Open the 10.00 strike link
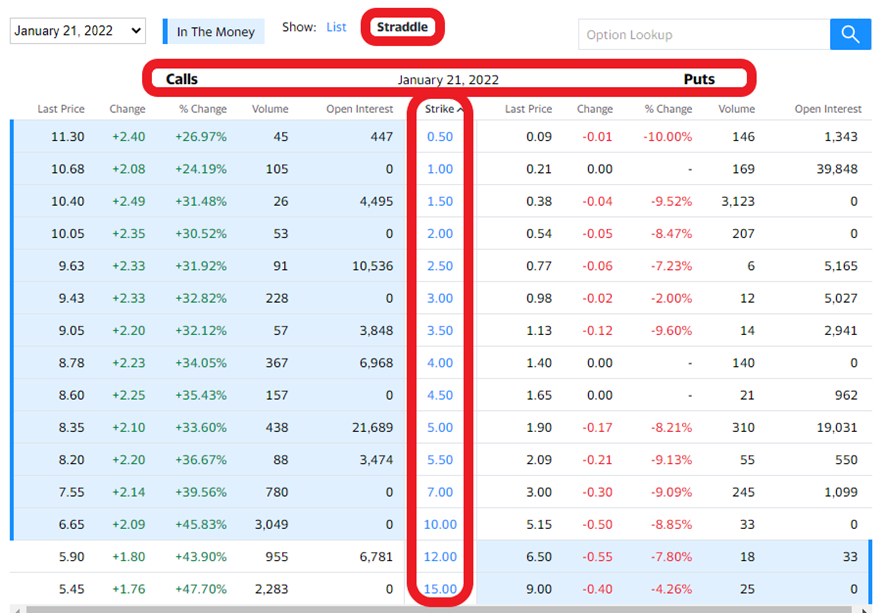The height and width of the screenshot is (613, 886). point(440,524)
